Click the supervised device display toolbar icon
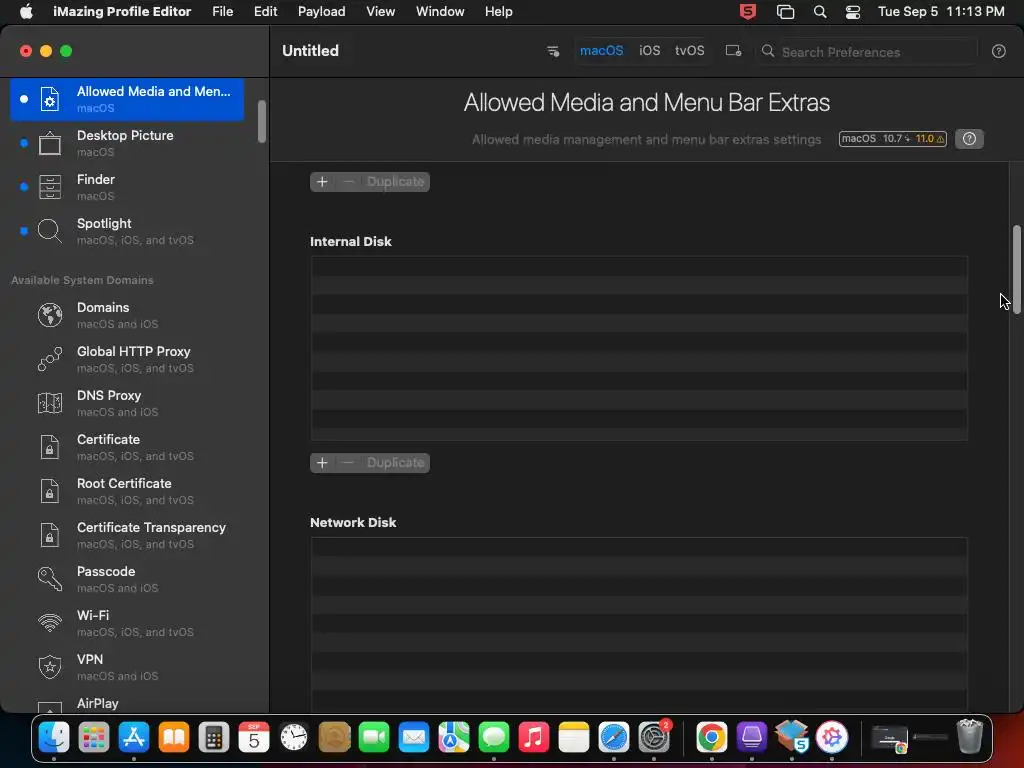1024x768 pixels. click(733, 51)
